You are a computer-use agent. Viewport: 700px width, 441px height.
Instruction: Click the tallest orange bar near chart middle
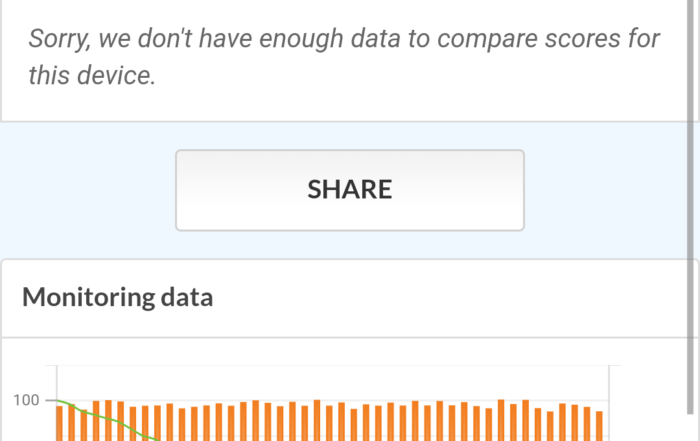point(317,420)
